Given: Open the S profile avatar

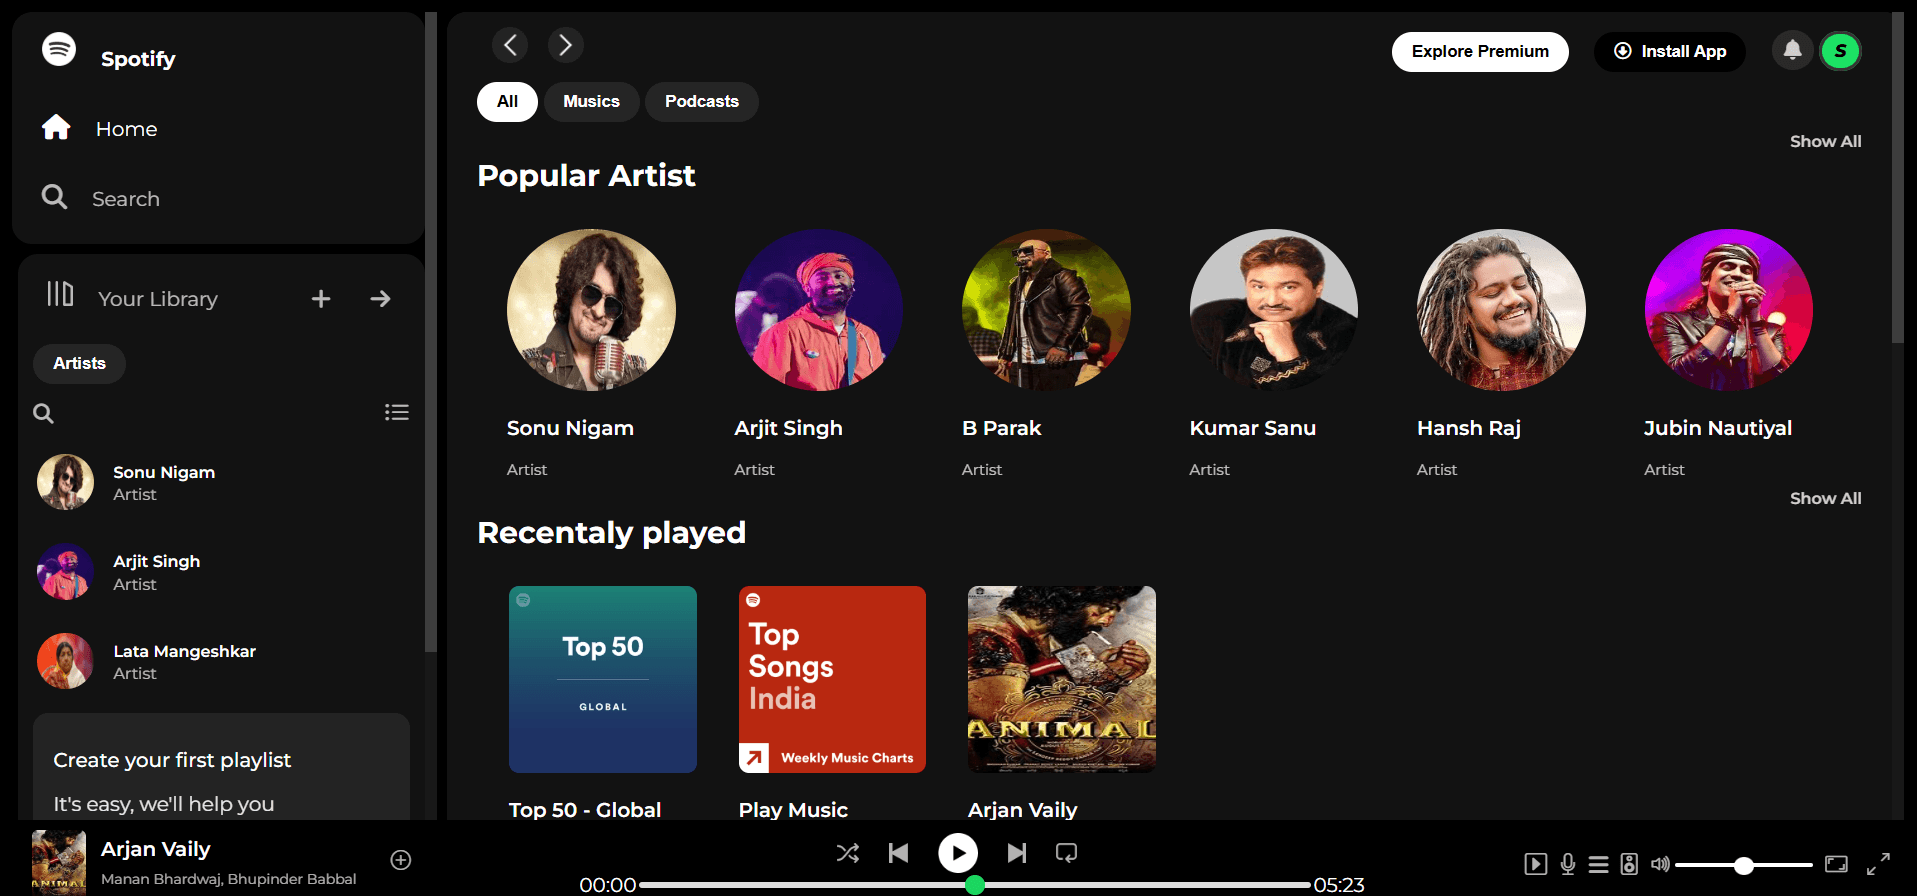Looking at the screenshot, I should [1840, 51].
